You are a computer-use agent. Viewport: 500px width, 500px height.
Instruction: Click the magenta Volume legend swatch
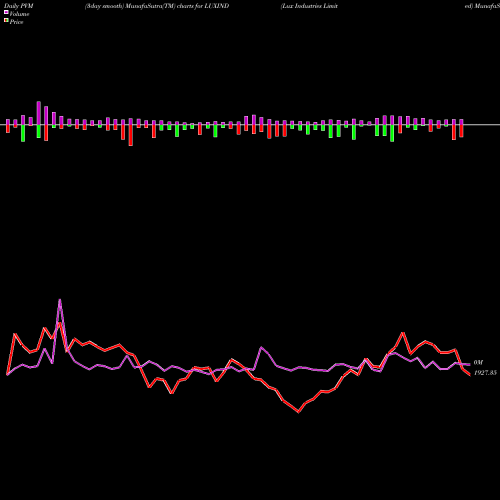point(6,13)
